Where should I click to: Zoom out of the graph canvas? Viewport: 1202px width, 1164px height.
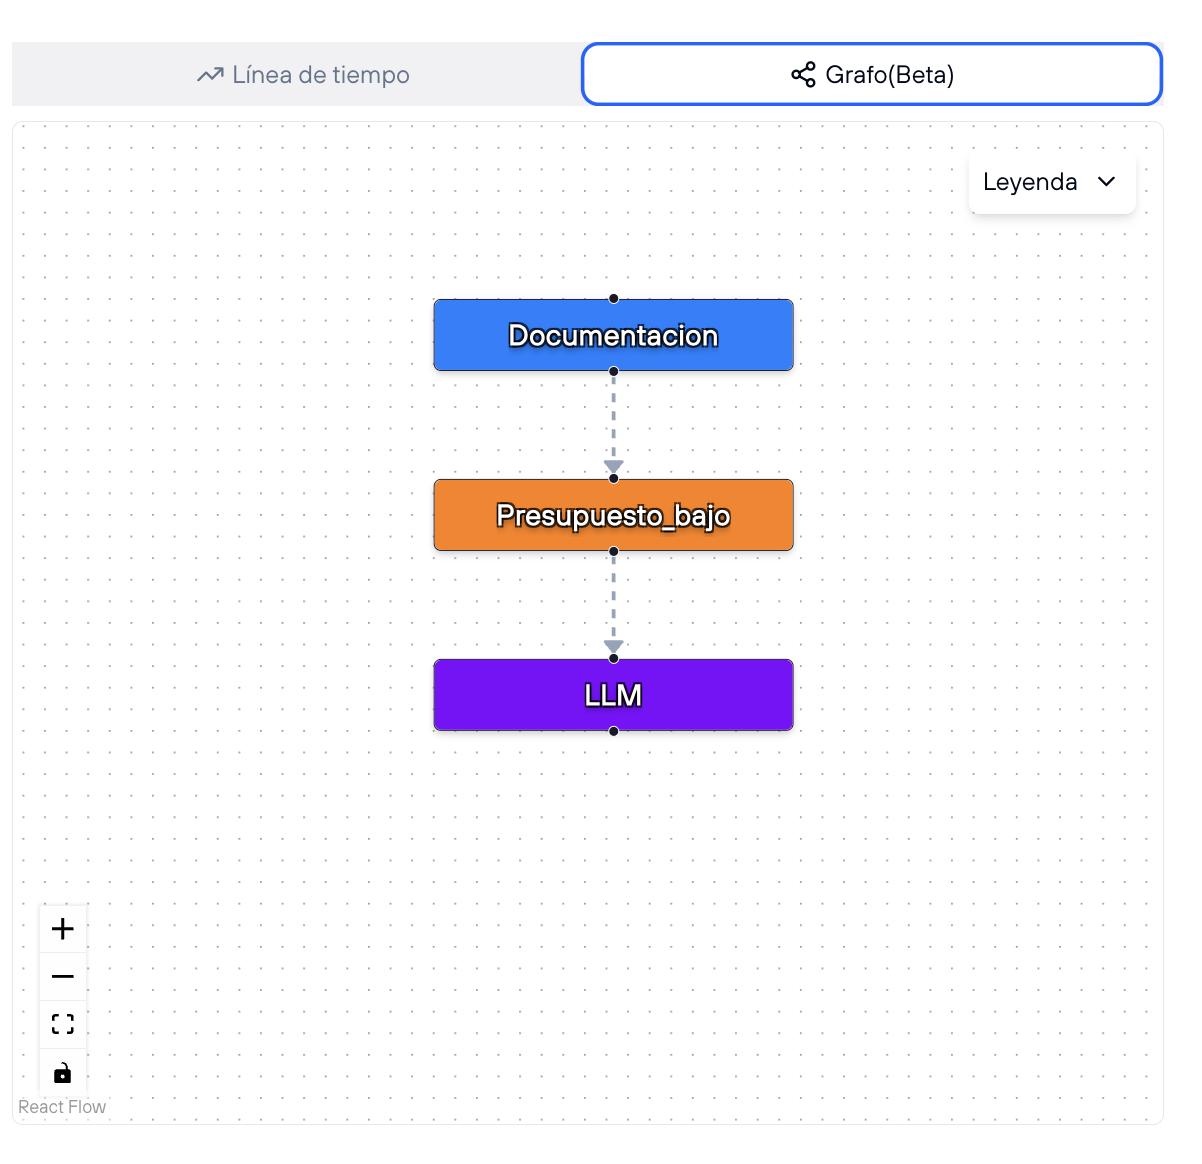point(63,976)
